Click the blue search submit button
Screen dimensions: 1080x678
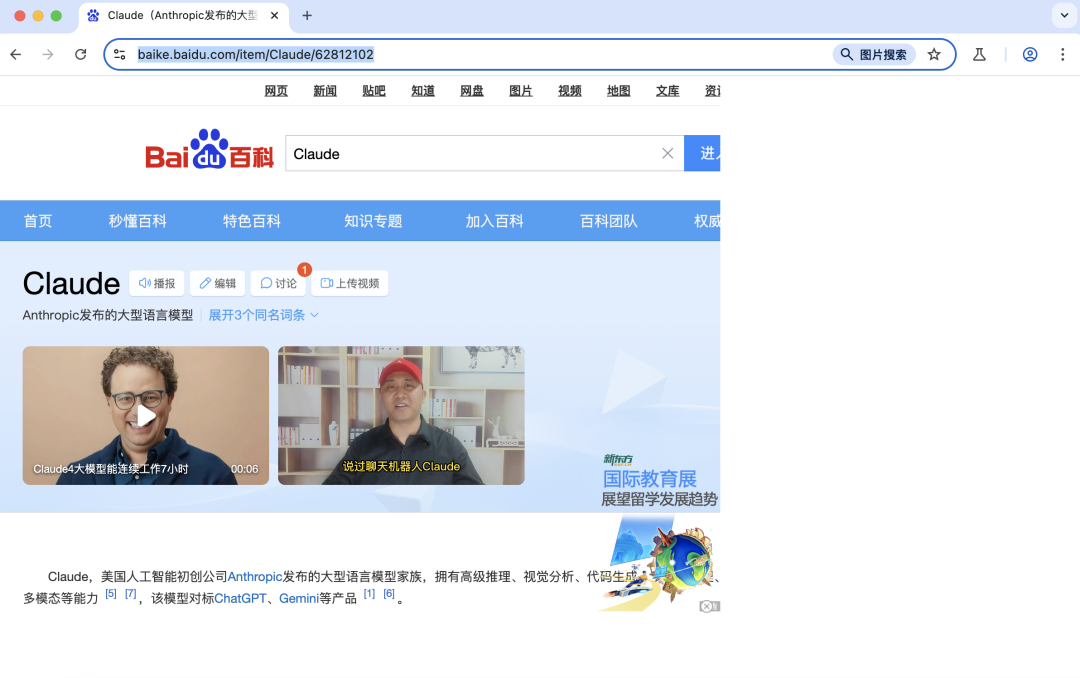point(703,153)
